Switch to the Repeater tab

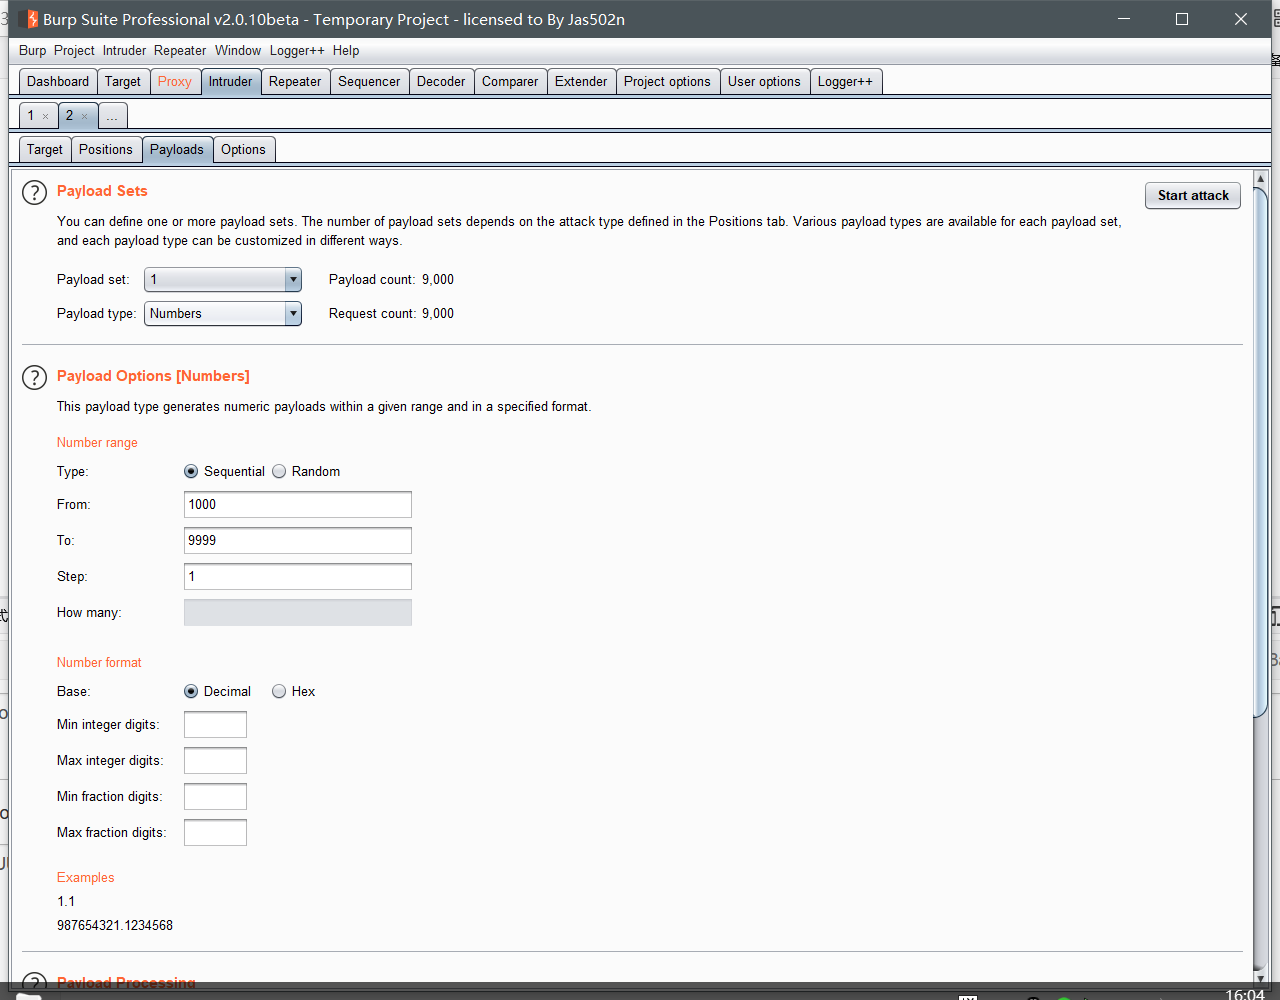coord(295,82)
